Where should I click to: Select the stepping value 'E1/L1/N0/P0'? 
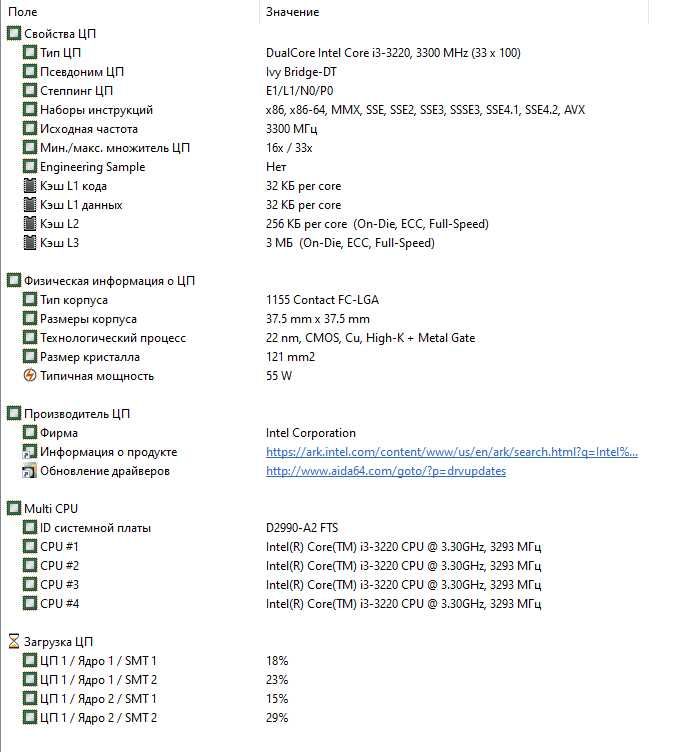tap(300, 91)
